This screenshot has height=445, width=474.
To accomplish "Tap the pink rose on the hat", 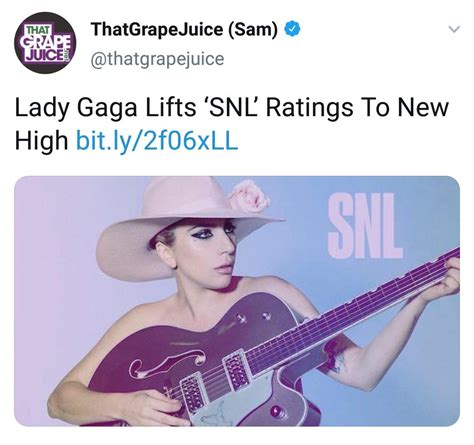I will click(x=249, y=196).
